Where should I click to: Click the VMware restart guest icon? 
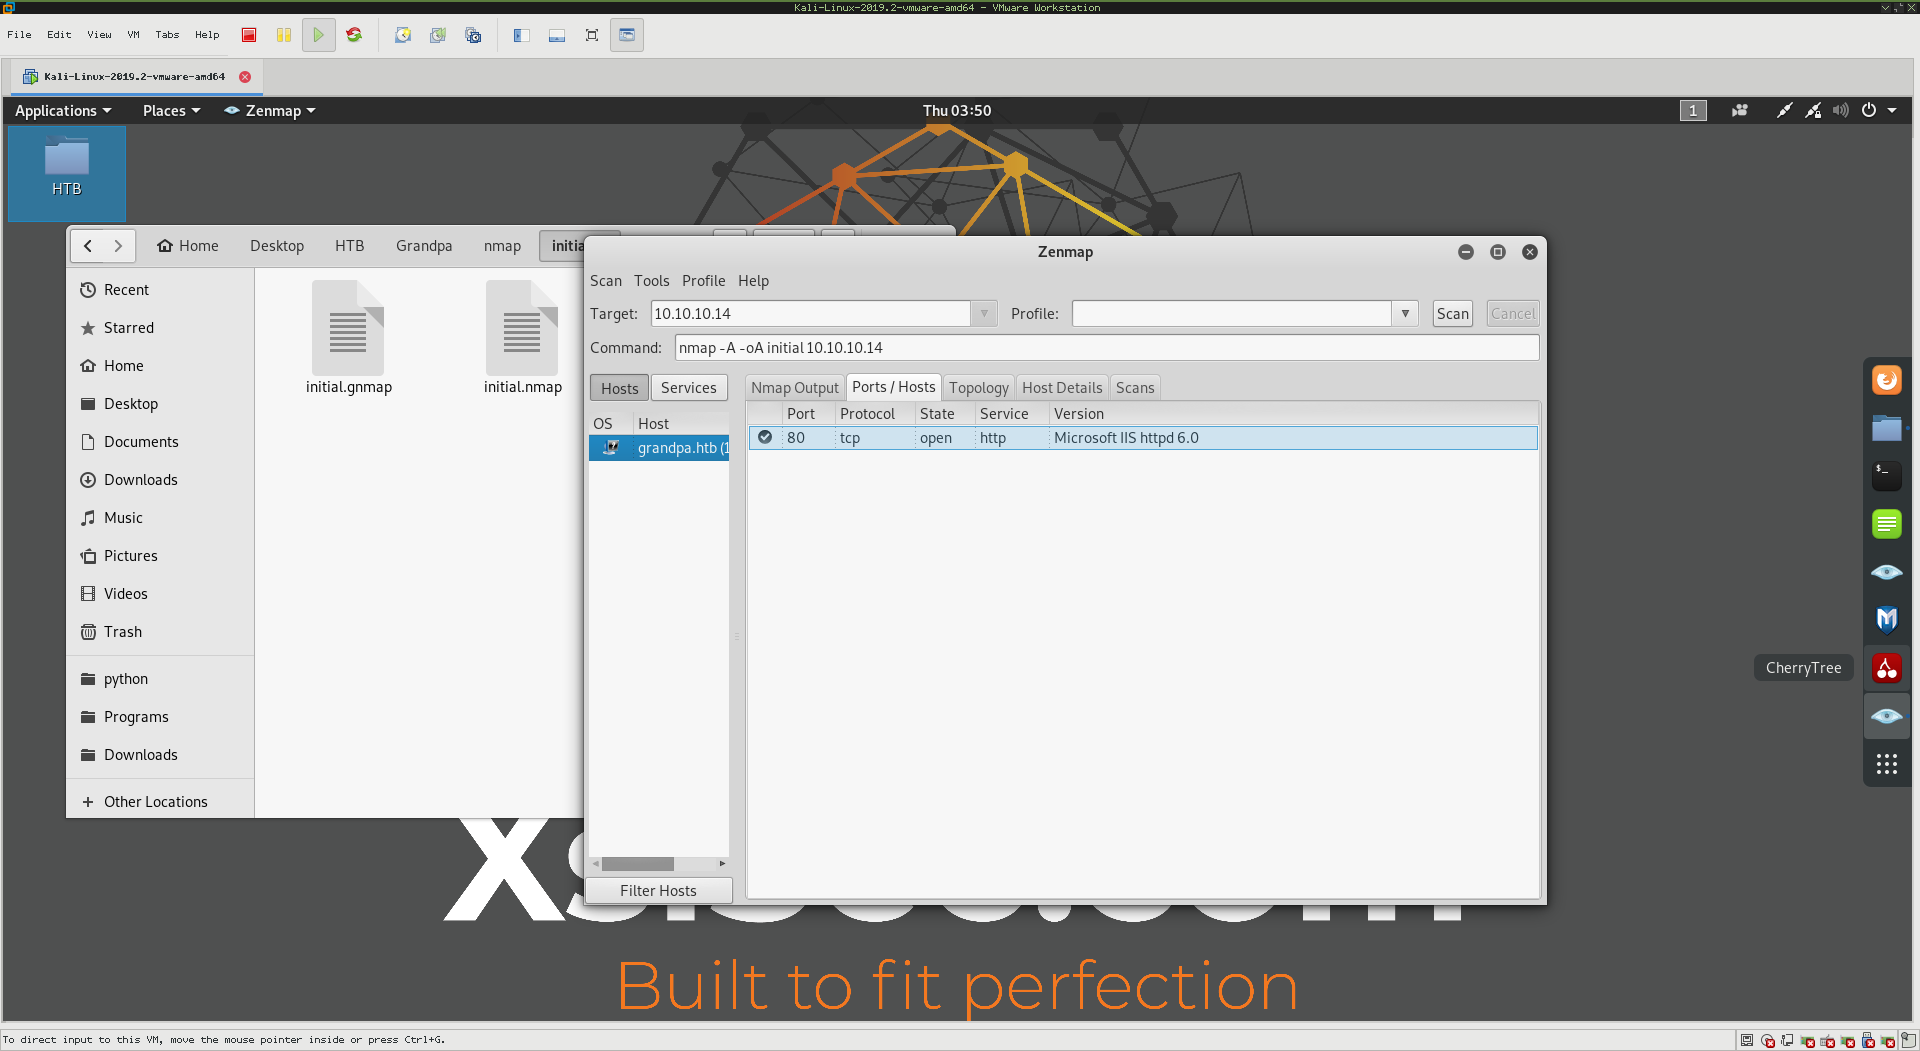pos(354,35)
